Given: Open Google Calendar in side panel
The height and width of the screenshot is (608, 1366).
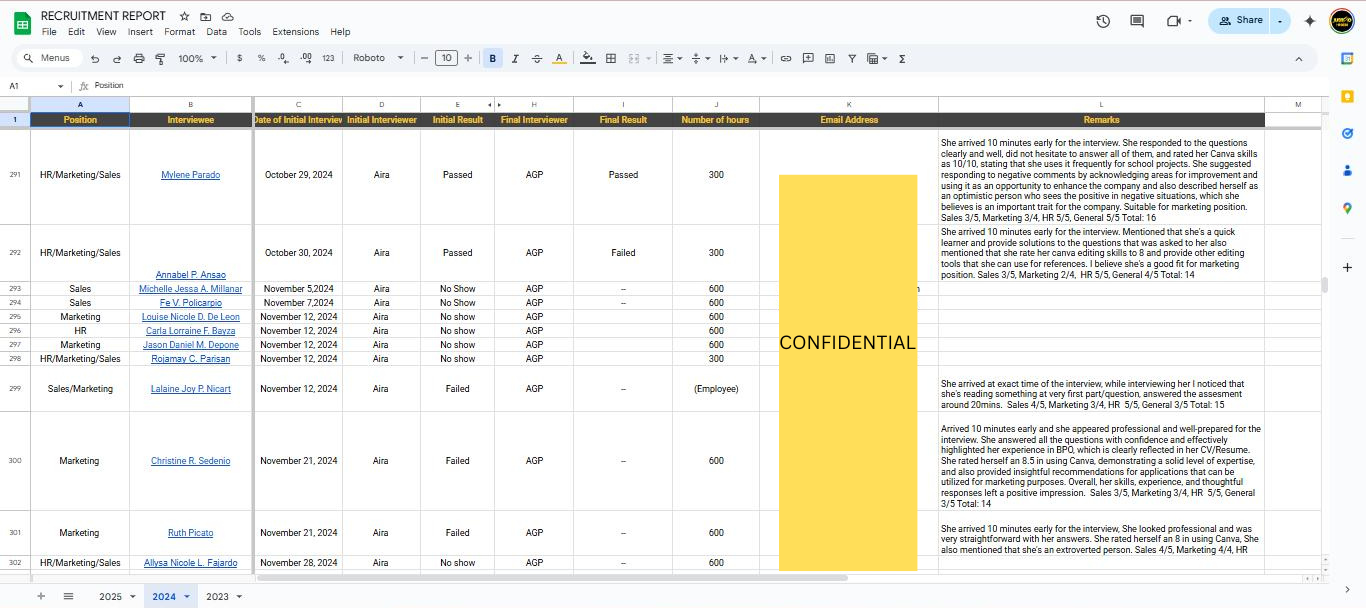Looking at the screenshot, I should pos(1347,58).
